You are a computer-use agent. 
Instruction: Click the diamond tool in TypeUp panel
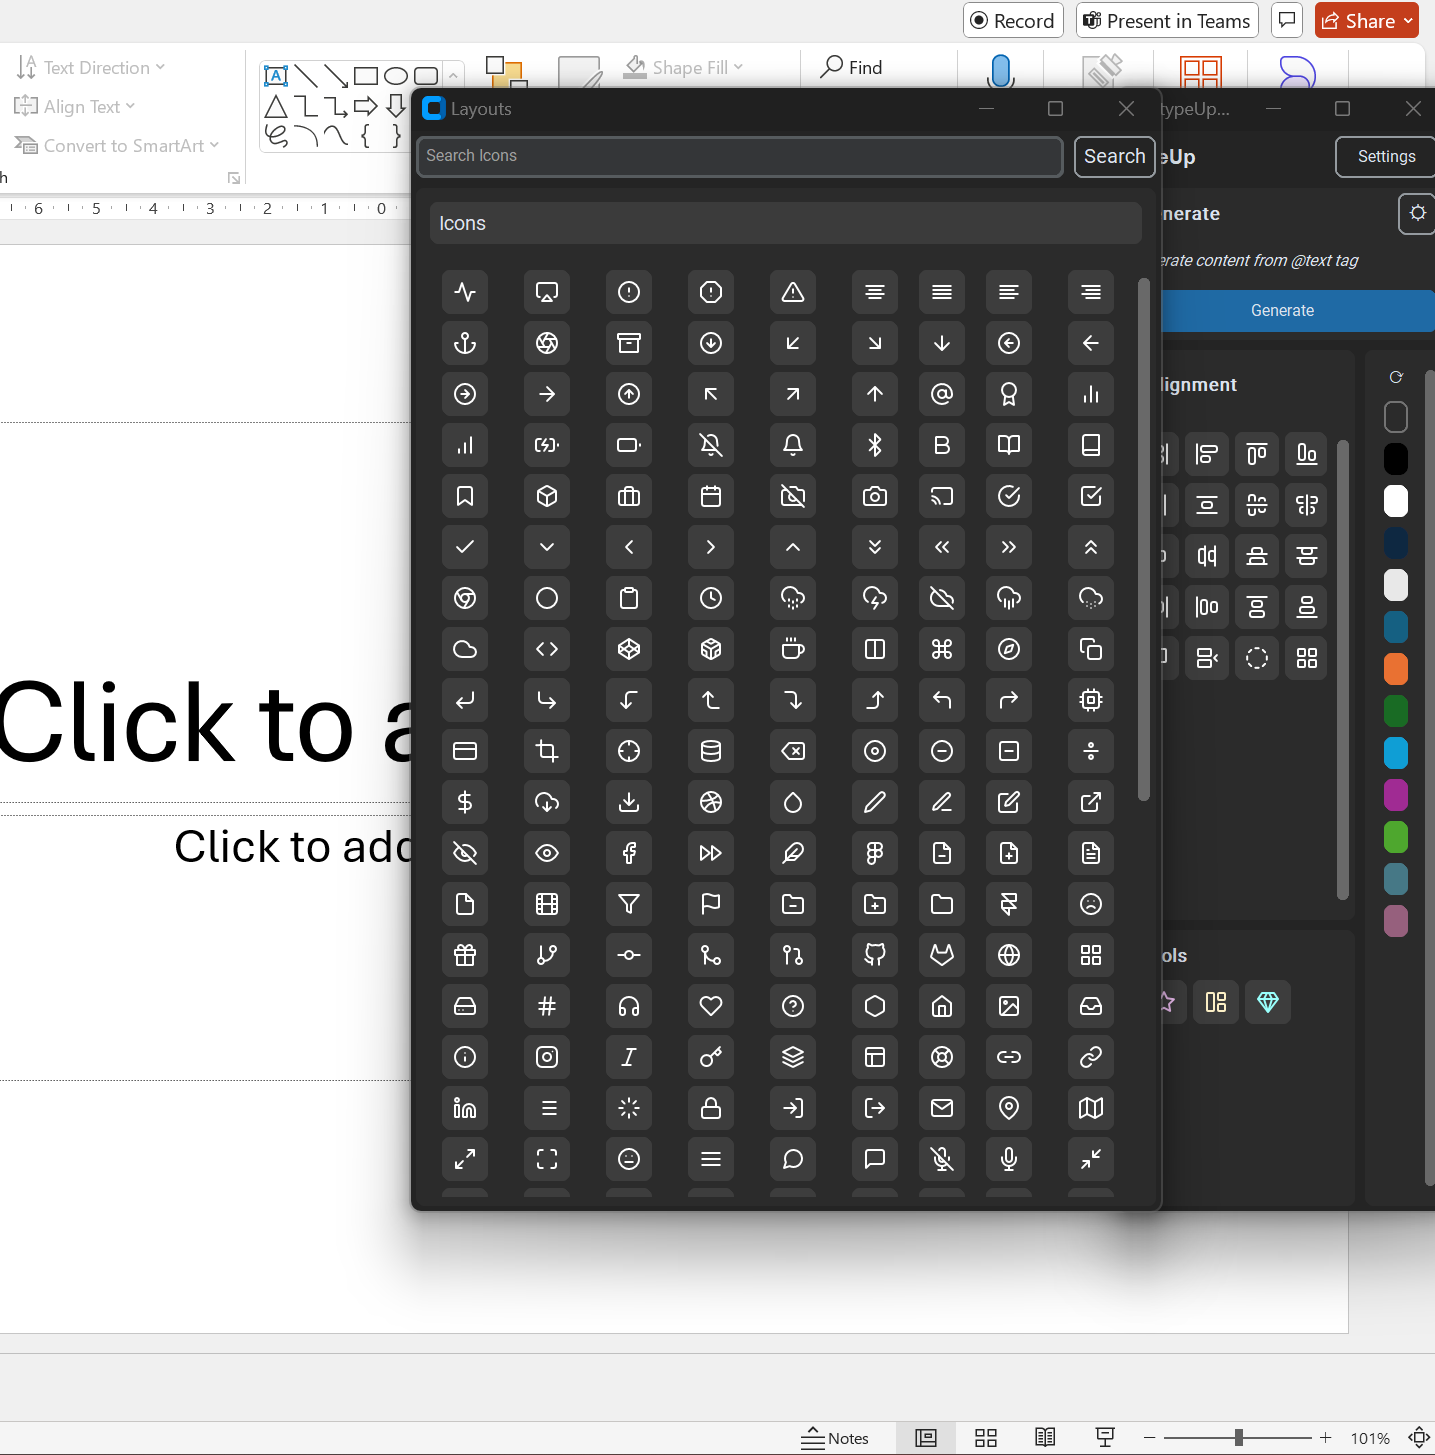click(1268, 1002)
